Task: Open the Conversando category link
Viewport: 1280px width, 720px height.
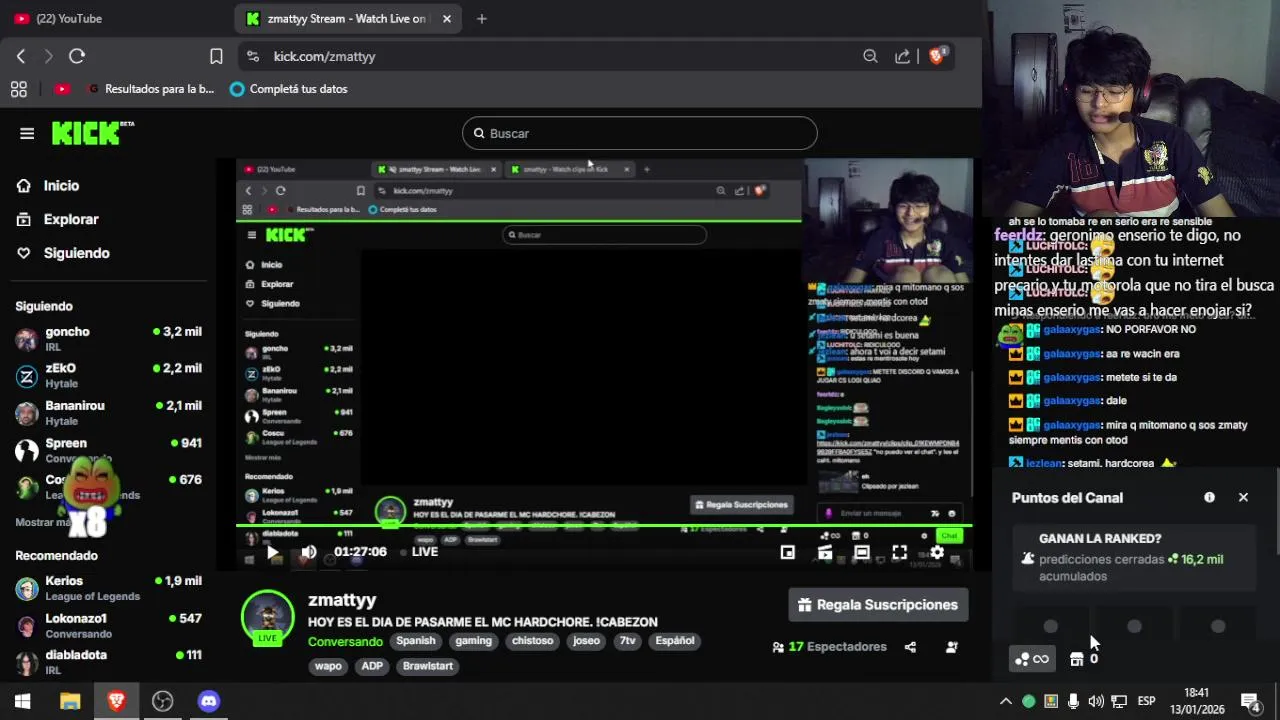Action: [345, 641]
